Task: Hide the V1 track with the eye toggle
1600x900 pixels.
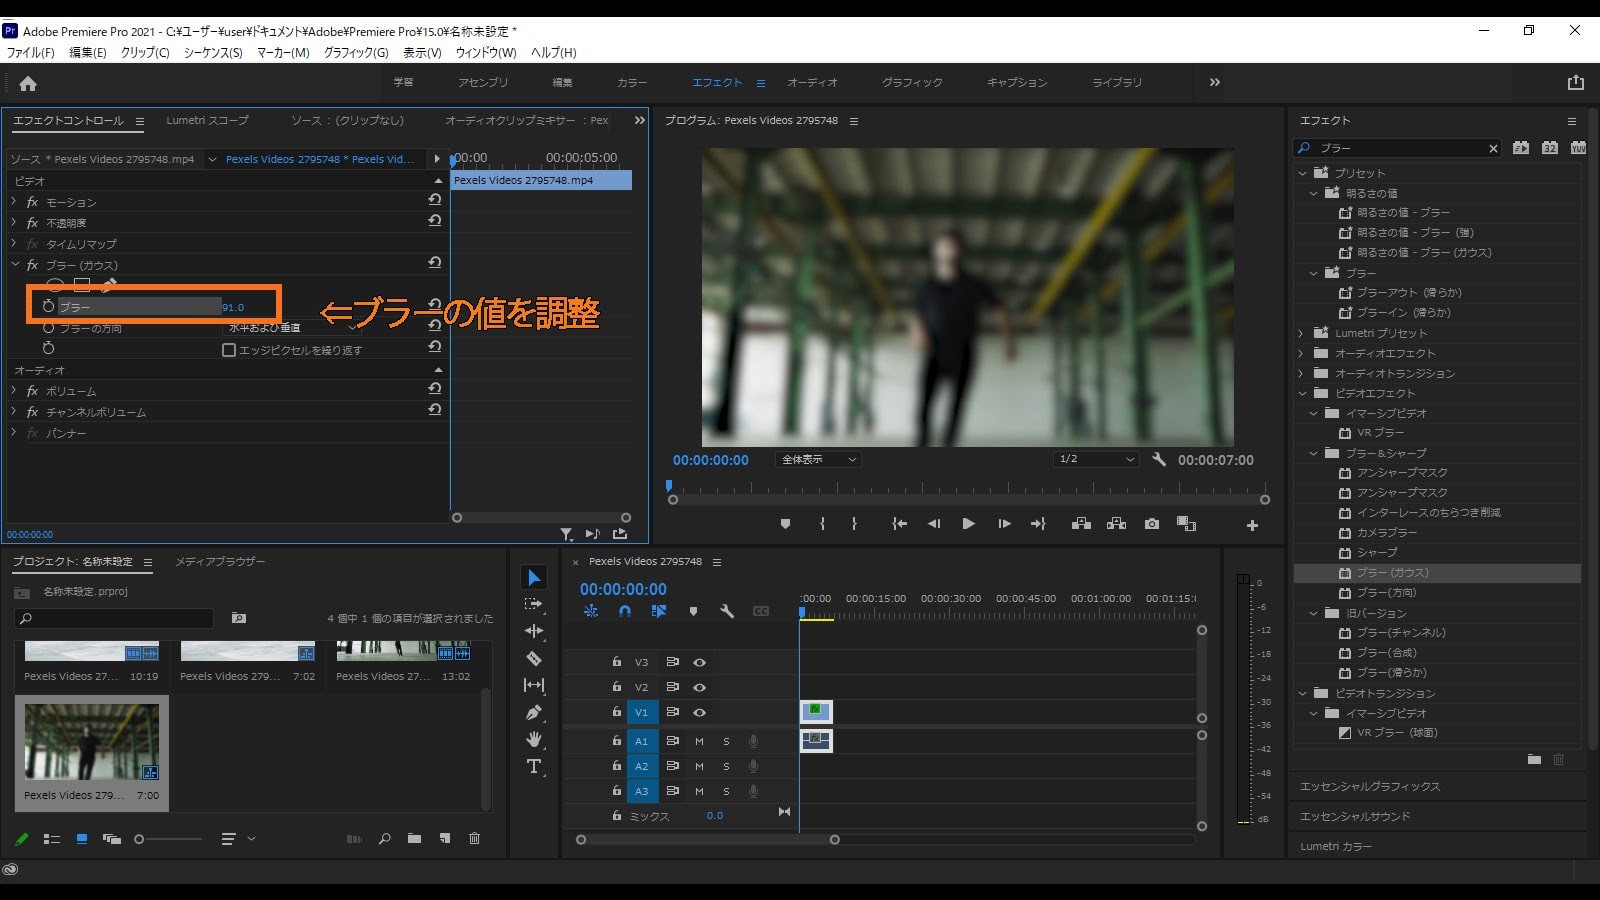Action: coord(700,712)
